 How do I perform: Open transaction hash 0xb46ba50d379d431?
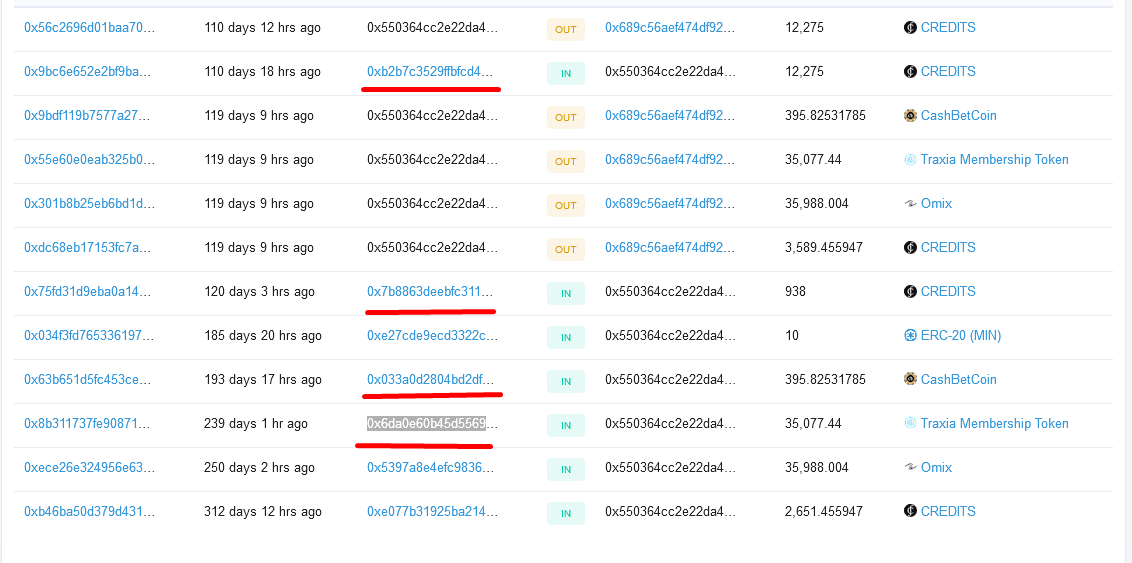pyautogui.click(x=90, y=512)
